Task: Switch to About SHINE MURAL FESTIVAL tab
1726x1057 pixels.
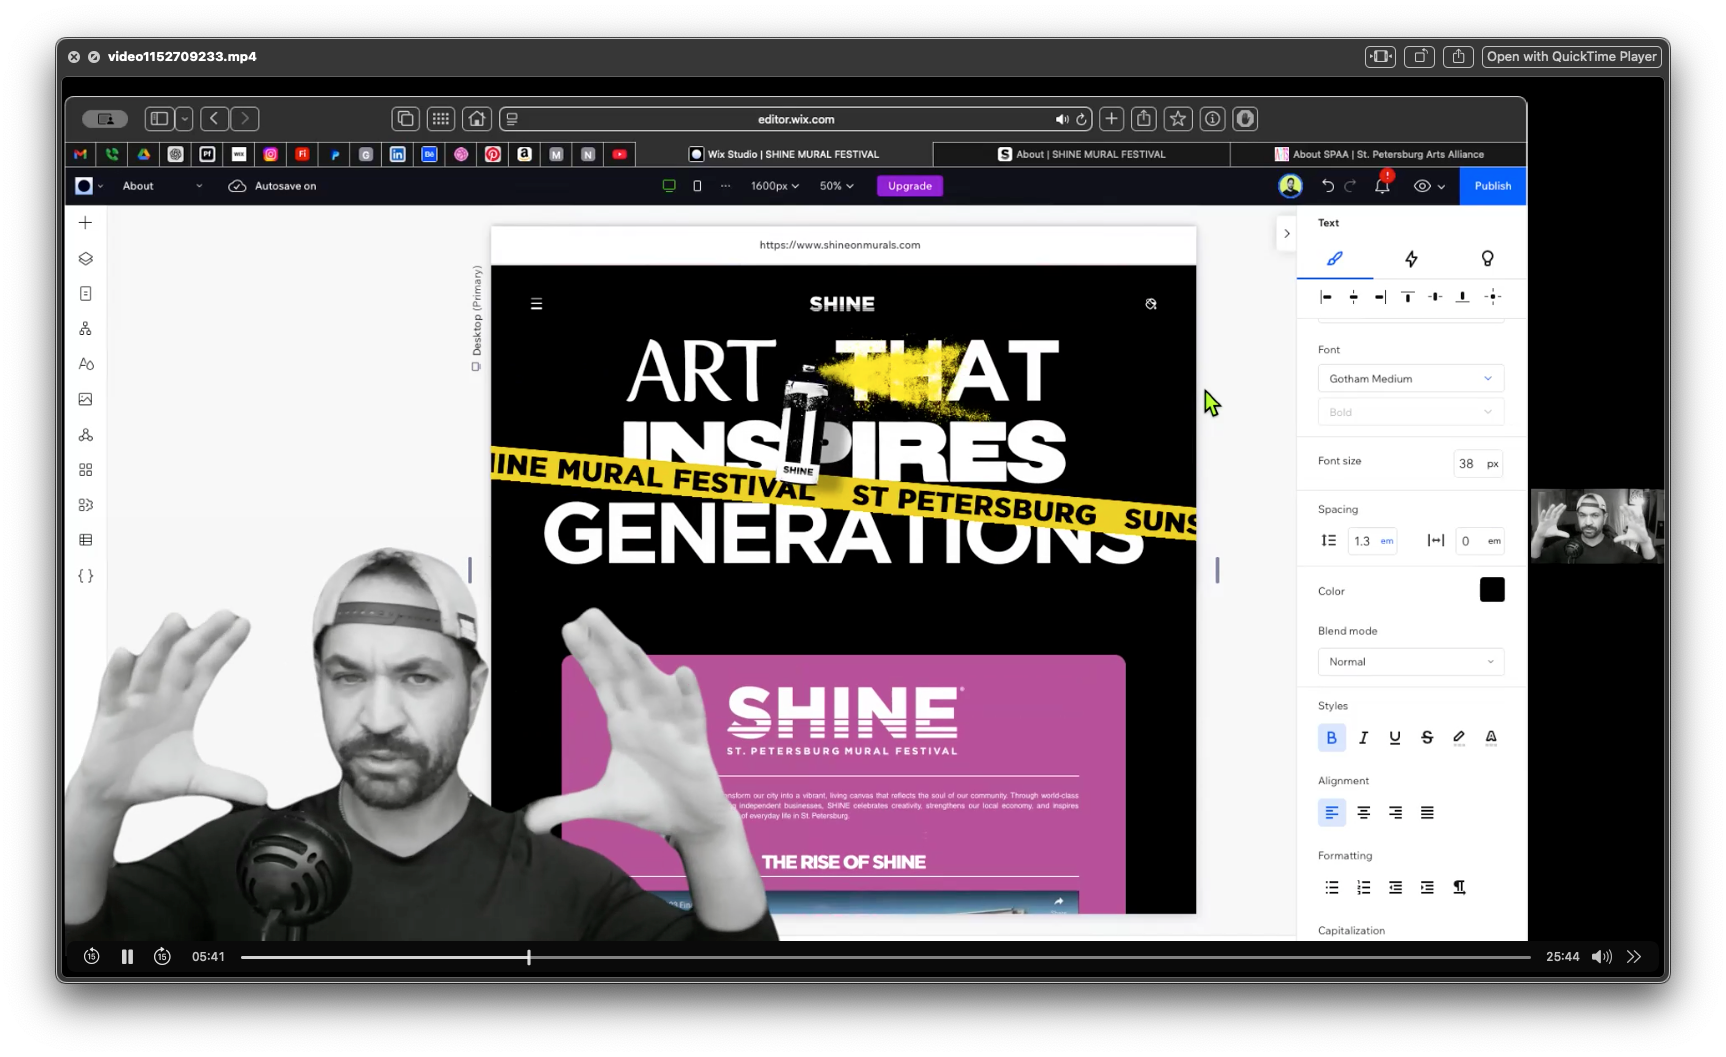Action: 1081,154
